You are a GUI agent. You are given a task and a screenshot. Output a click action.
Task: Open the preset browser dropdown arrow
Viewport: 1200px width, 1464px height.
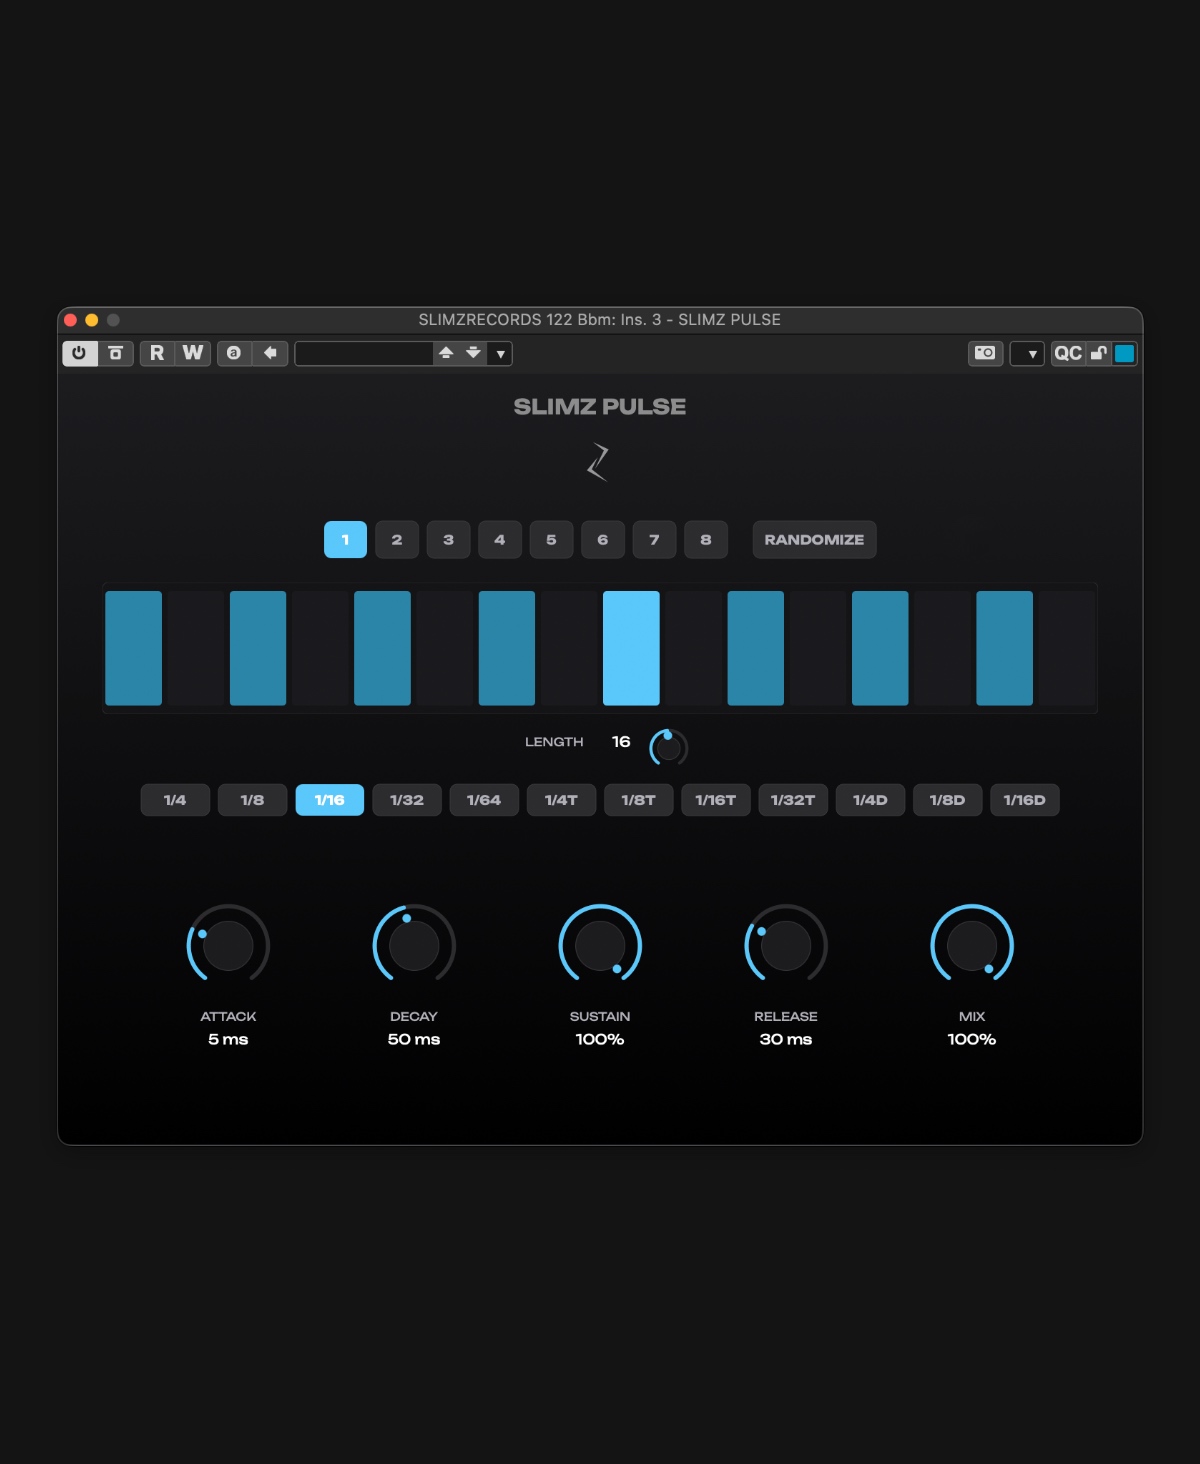point(501,353)
